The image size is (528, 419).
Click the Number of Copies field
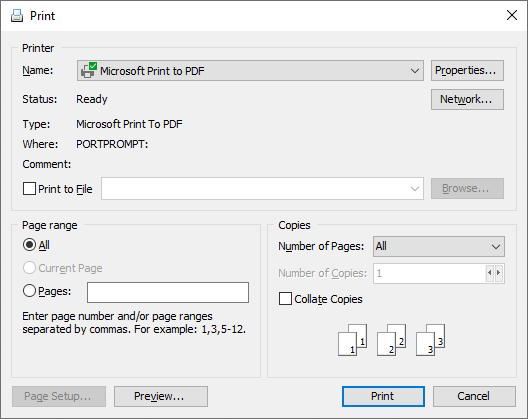coord(429,273)
